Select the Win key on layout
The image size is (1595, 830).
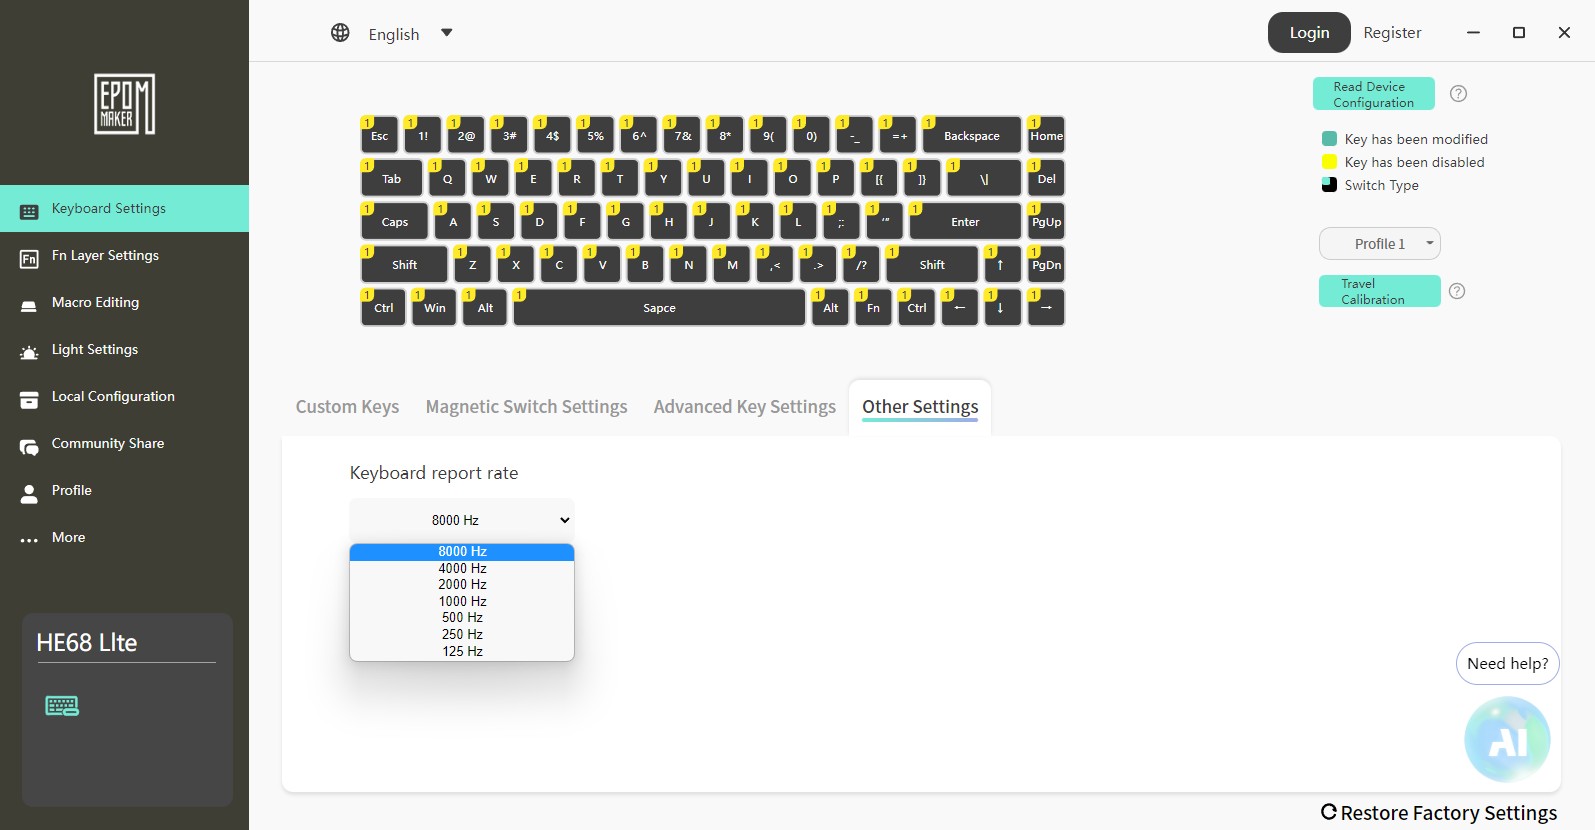pos(434,308)
